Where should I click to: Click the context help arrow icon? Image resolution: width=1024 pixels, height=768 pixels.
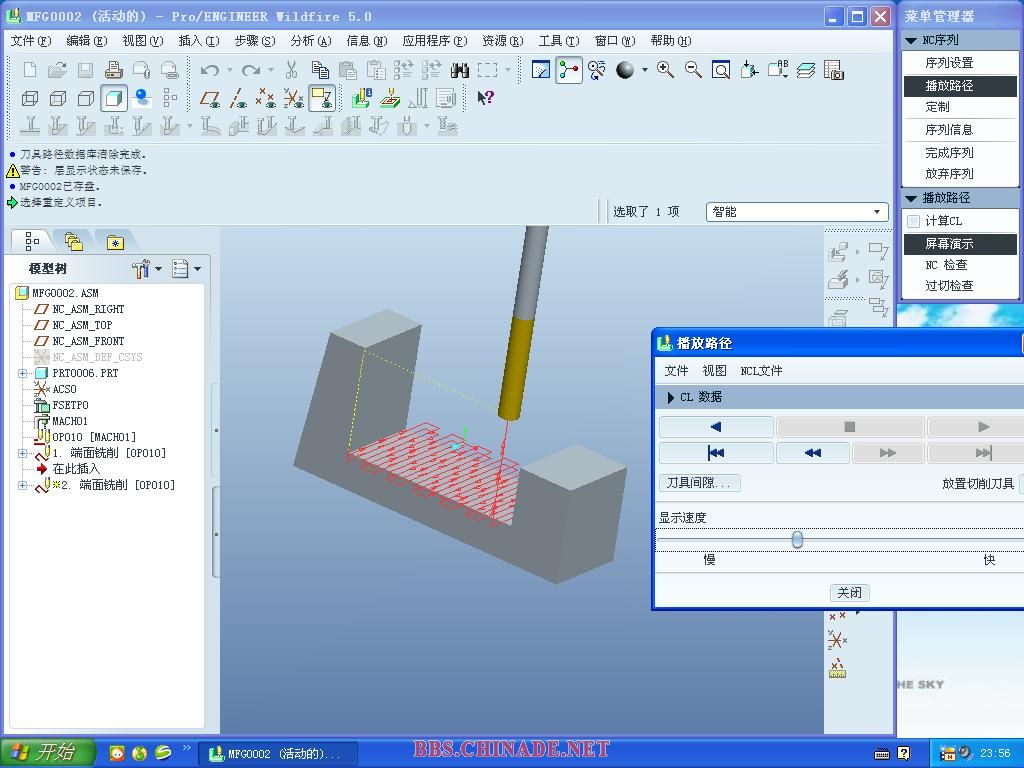pyautogui.click(x=485, y=98)
